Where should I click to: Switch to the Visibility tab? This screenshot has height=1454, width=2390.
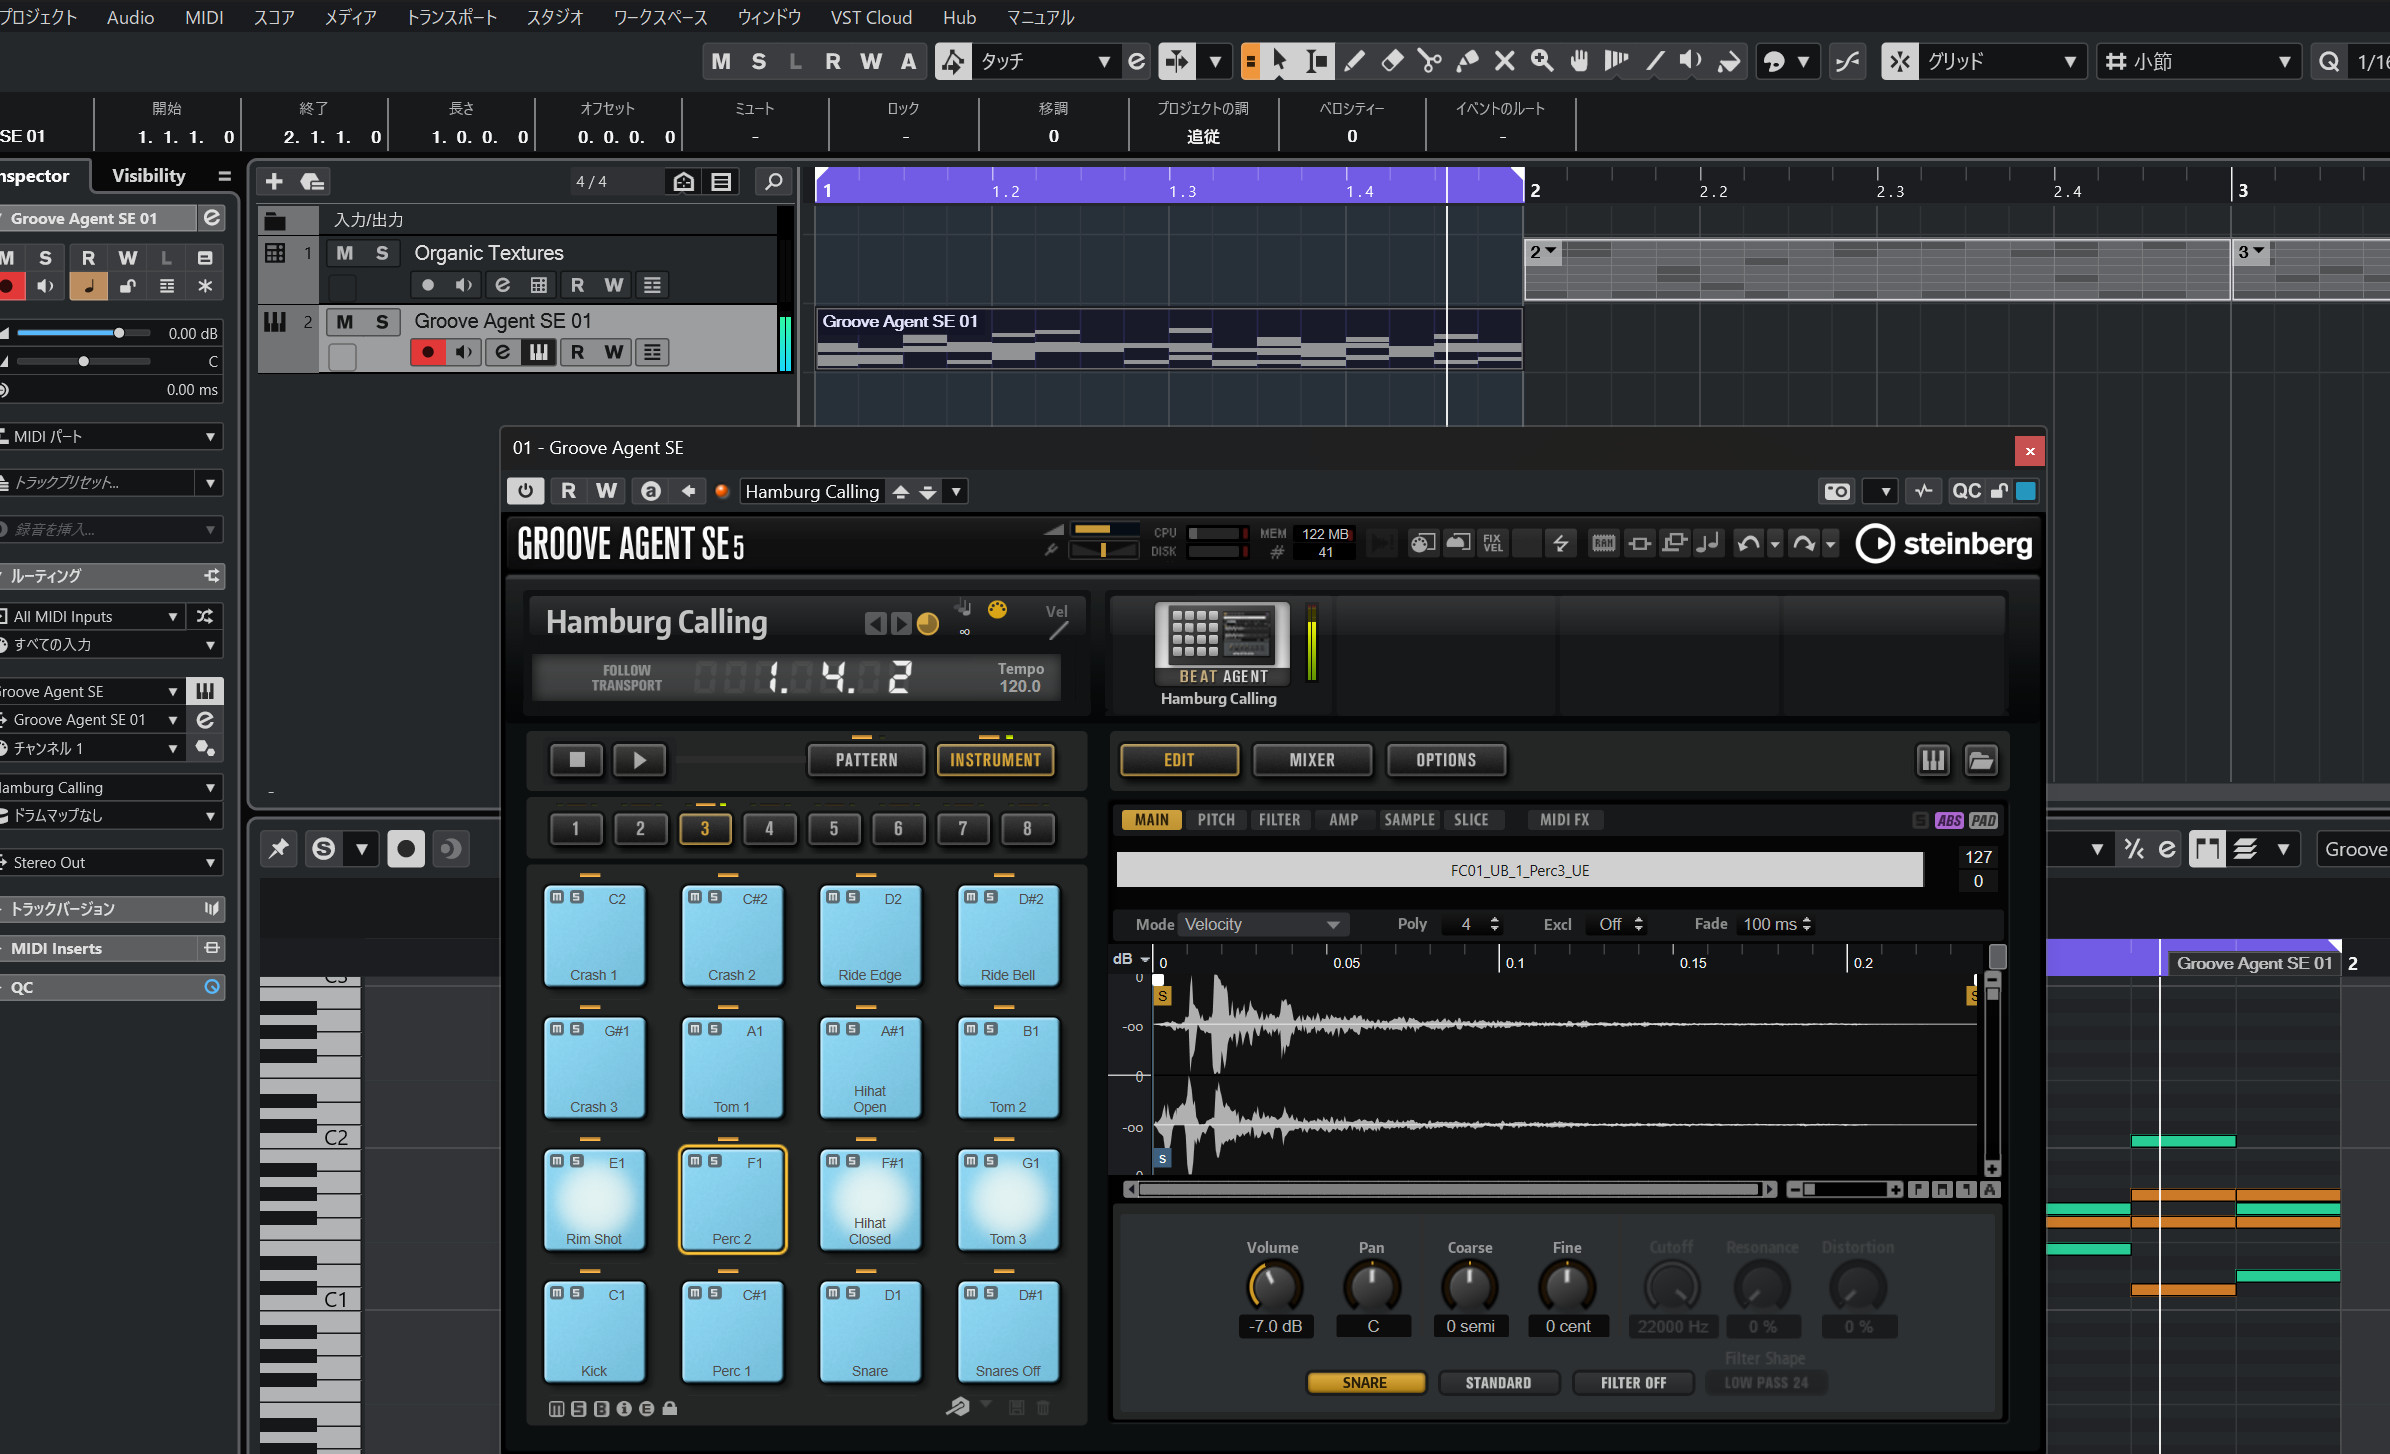pyautogui.click(x=149, y=176)
